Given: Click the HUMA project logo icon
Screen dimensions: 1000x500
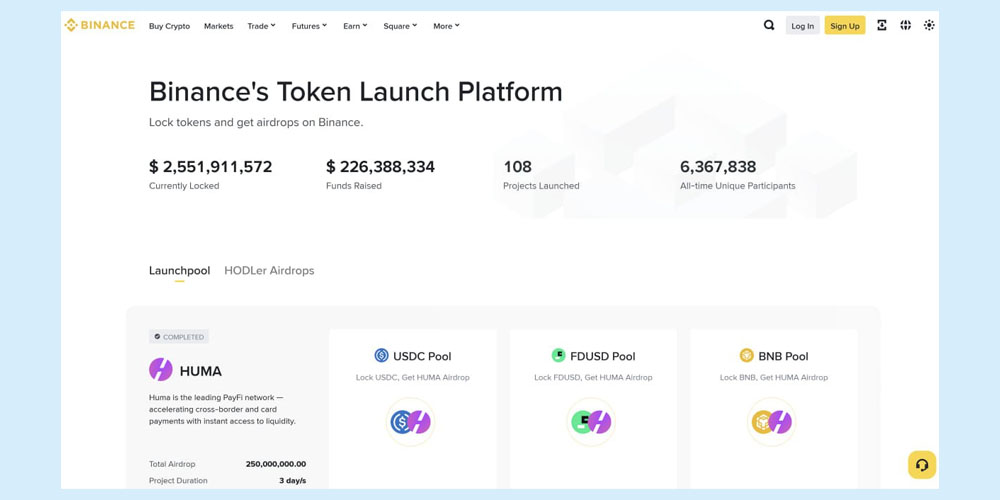Looking at the screenshot, I should click(161, 370).
